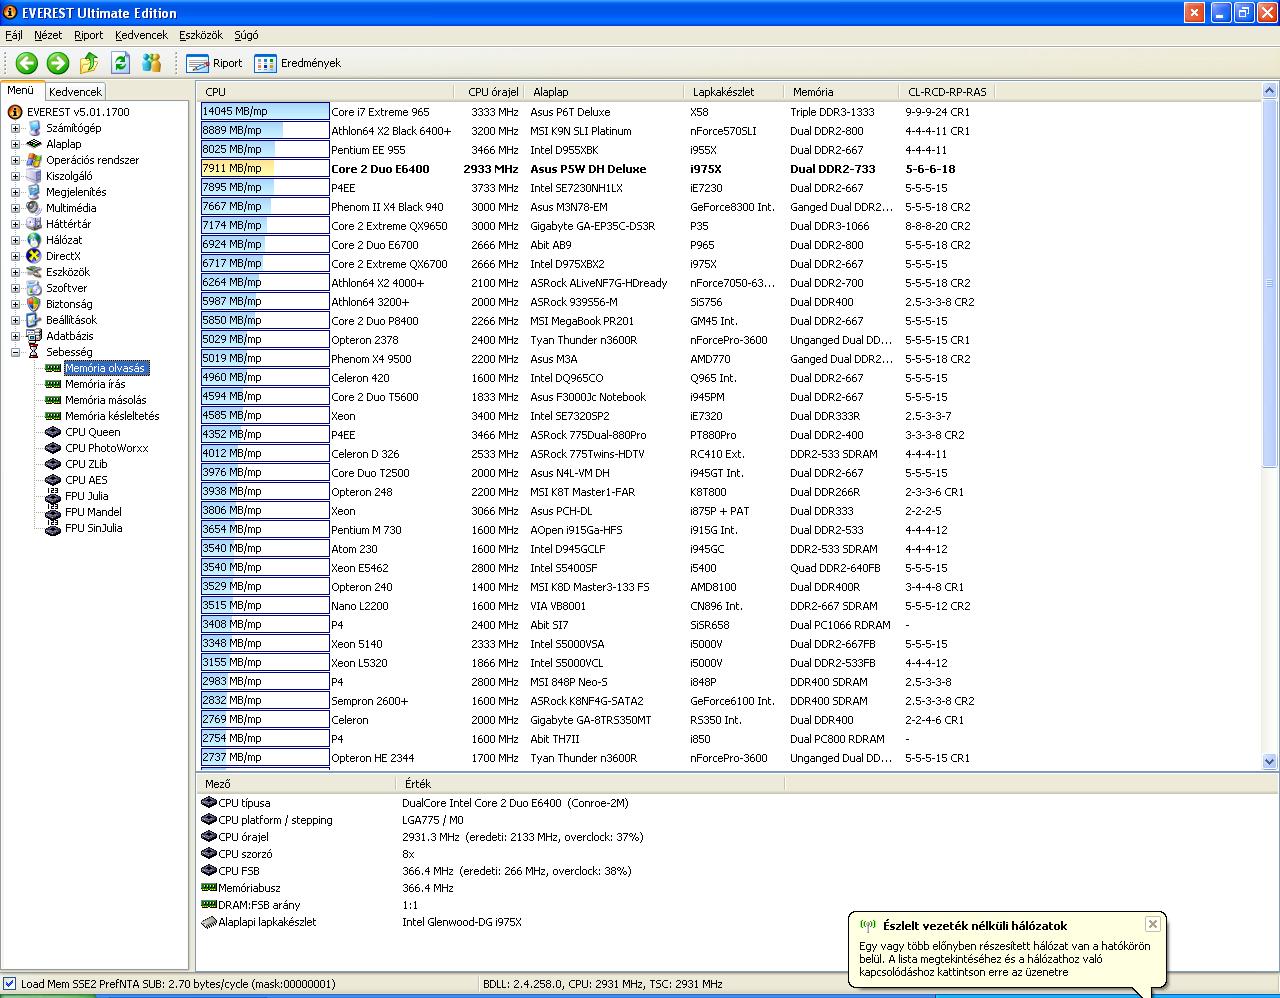This screenshot has width=1280, height=998.
Task: Click the Multimédia tree node icon
Action: coord(34,208)
